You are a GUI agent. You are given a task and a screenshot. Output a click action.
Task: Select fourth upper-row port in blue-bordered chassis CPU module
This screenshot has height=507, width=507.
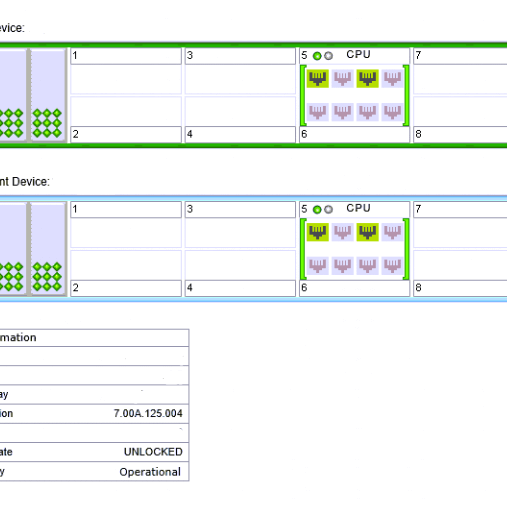pyautogui.click(x=392, y=232)
